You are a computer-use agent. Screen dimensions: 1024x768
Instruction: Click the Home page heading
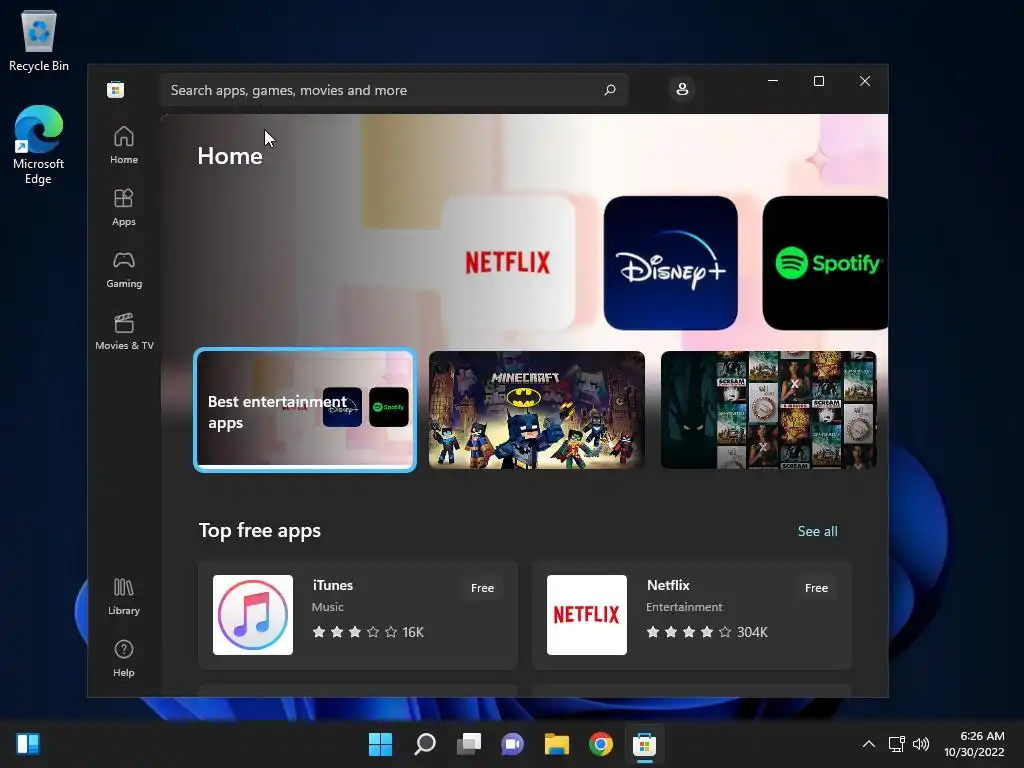(x=230, y=156)
